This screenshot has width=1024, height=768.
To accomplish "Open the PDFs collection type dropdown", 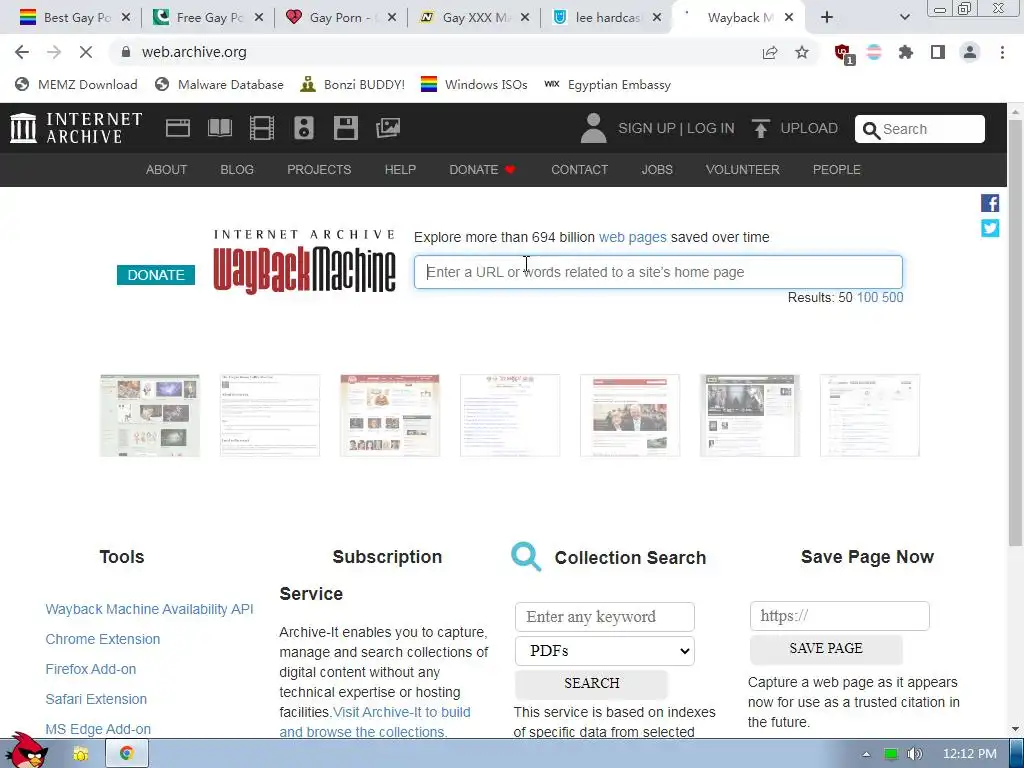I will (x=605, y=651).
